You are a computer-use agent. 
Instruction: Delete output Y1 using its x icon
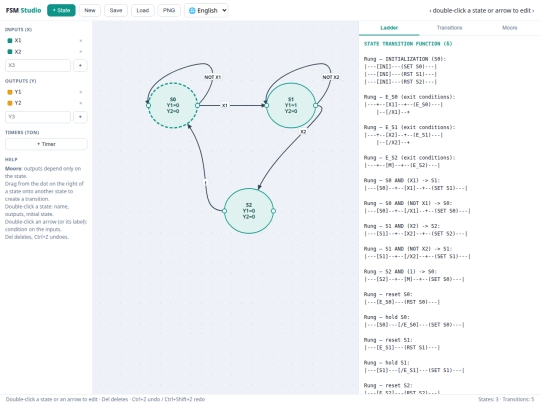tap(81, 92)
